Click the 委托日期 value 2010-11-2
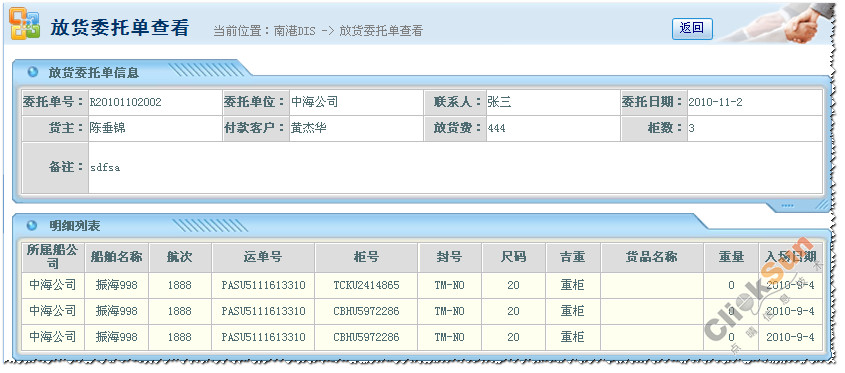845x373 pixels. (x=715, y=102)
